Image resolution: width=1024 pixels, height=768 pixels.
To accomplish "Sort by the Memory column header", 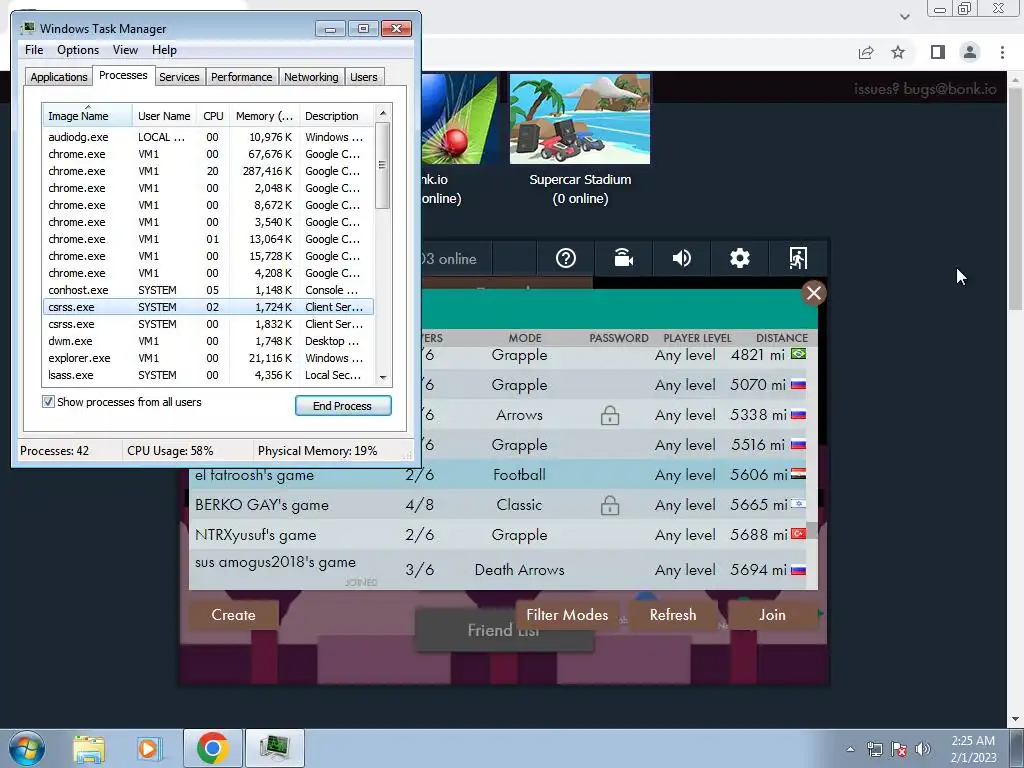I will [x=264, y=116].
